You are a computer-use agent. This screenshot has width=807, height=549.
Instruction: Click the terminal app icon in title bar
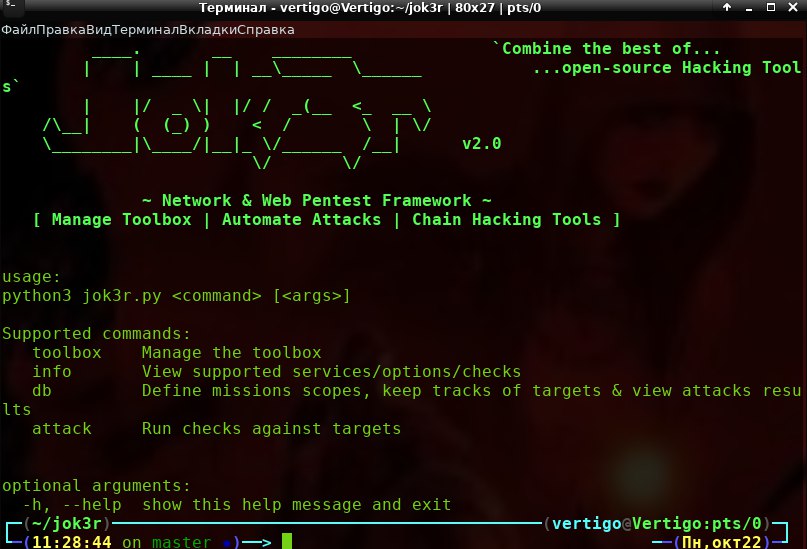click(x=10, y=6)
